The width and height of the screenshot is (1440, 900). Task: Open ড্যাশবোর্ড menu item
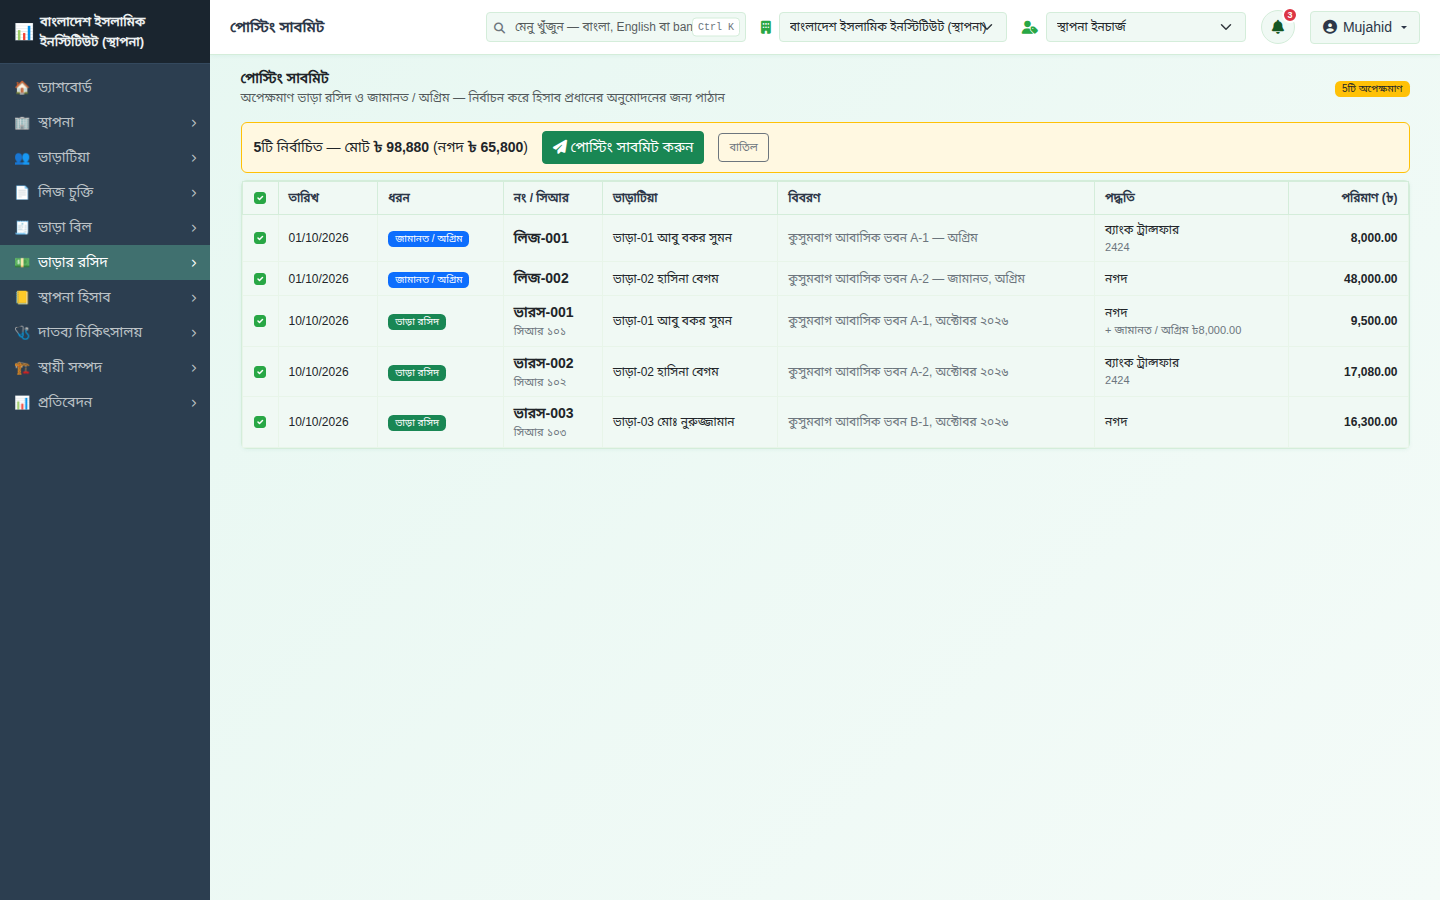(105, 88)
